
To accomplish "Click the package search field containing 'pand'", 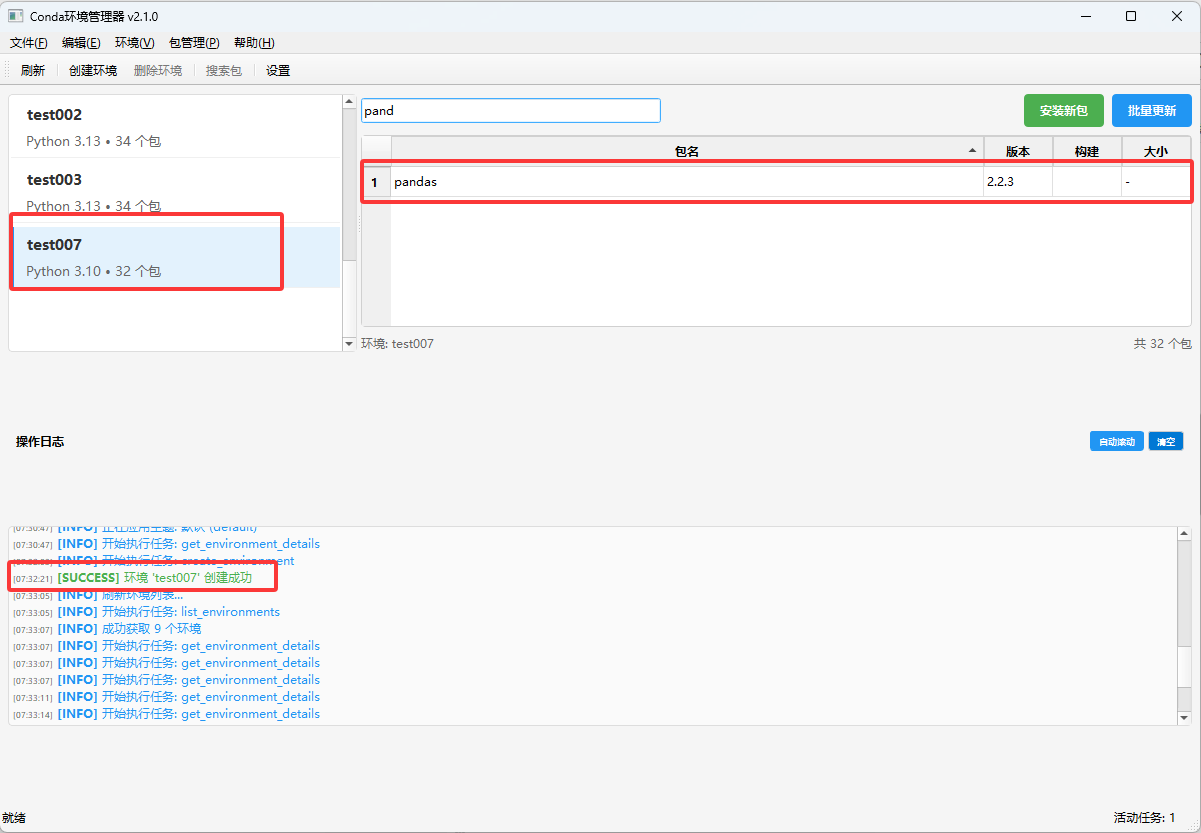I will tap(511, 111).
